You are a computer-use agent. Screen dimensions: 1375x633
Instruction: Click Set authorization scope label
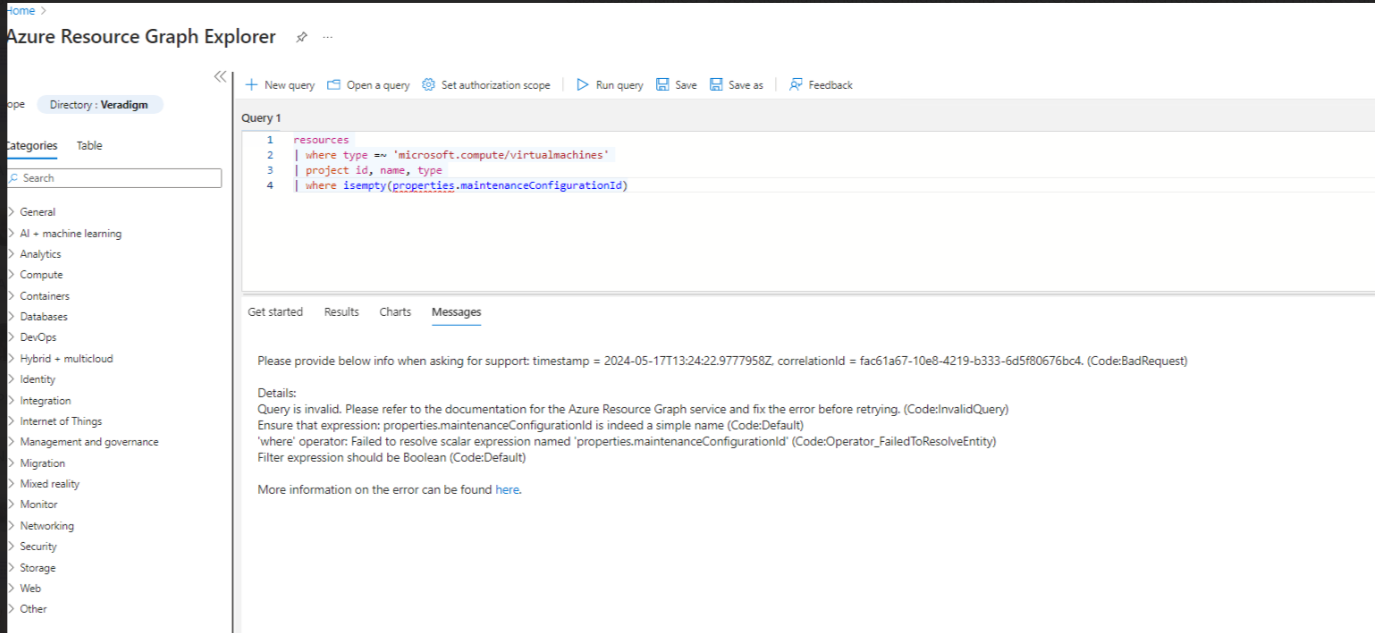tap(495, 85)
